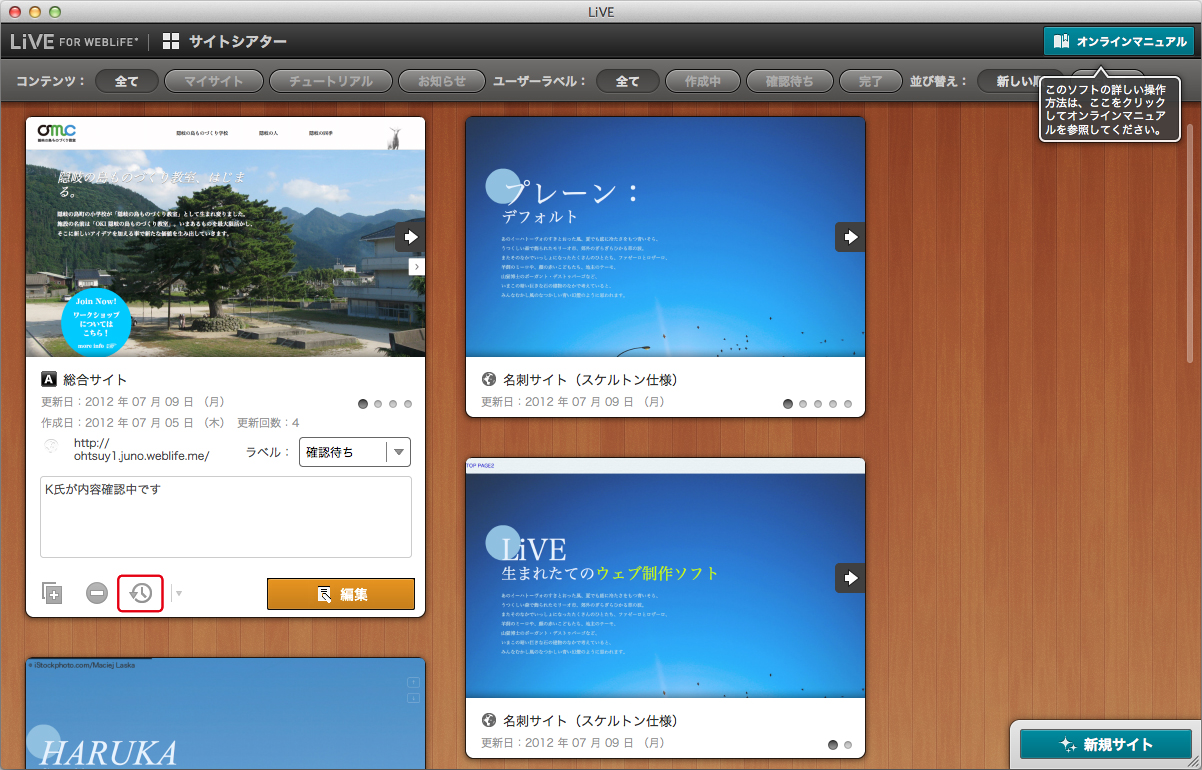
Task: Select 名刺サイト title under the プレーン thumbnail
Action: pyautogui.click(x=591, y=380)
